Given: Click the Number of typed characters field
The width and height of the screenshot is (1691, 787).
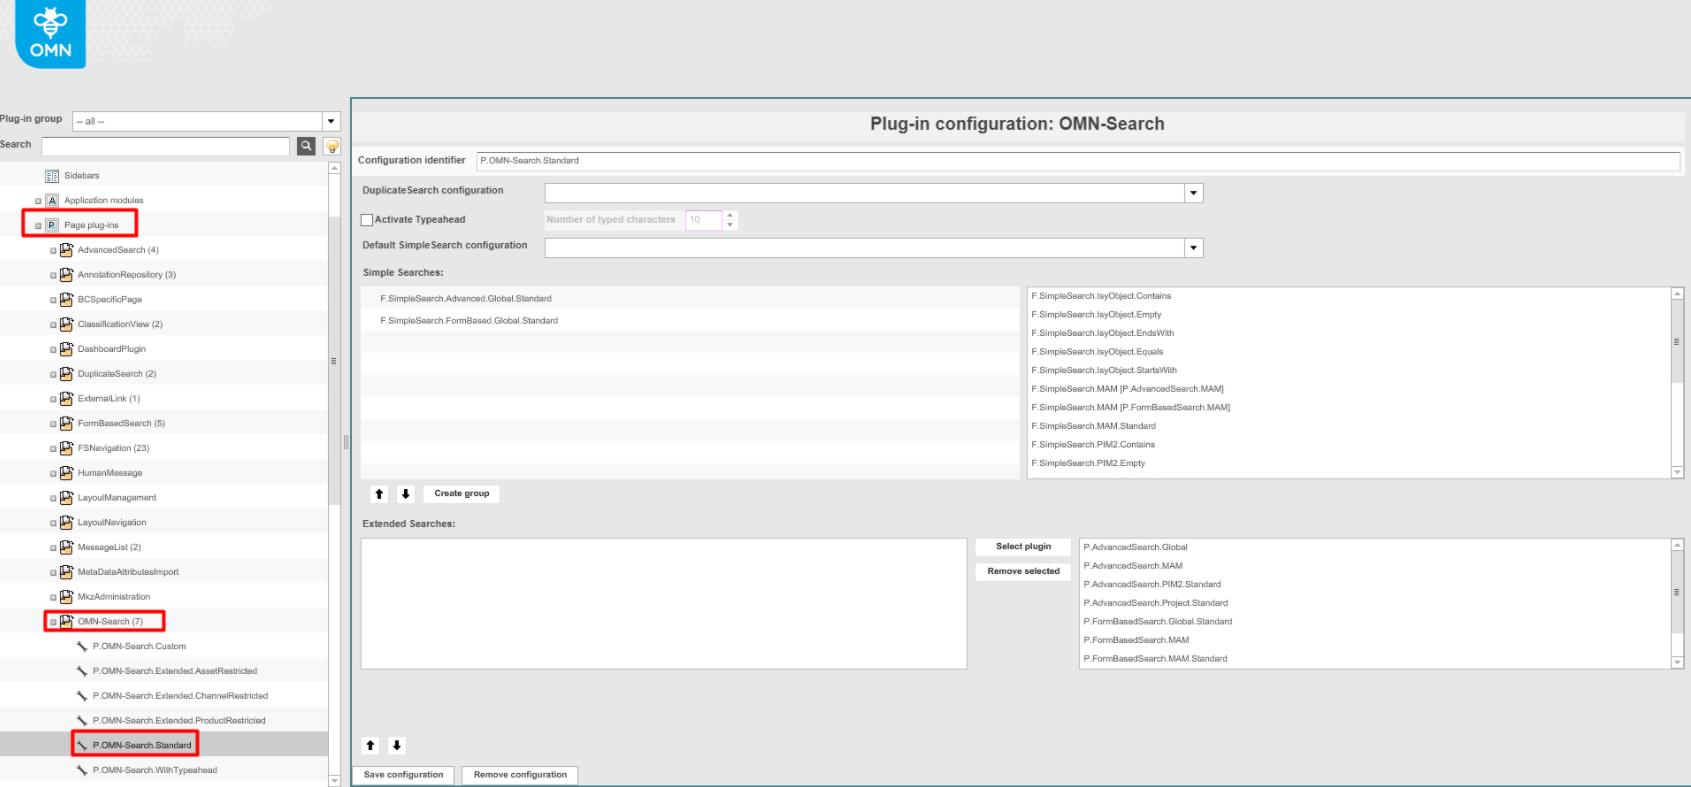Looking at the screenshot, I should click(x=703, y=220).
